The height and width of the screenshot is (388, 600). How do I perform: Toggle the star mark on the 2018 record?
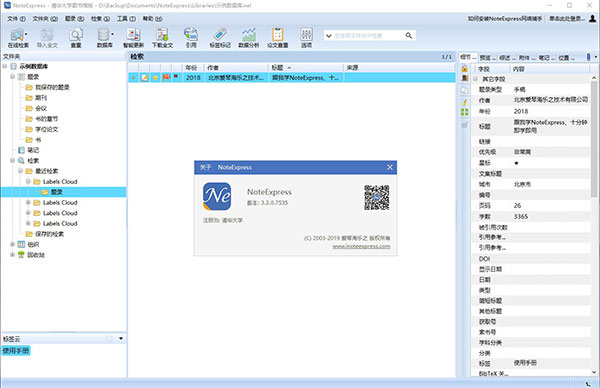pos(155,78)
